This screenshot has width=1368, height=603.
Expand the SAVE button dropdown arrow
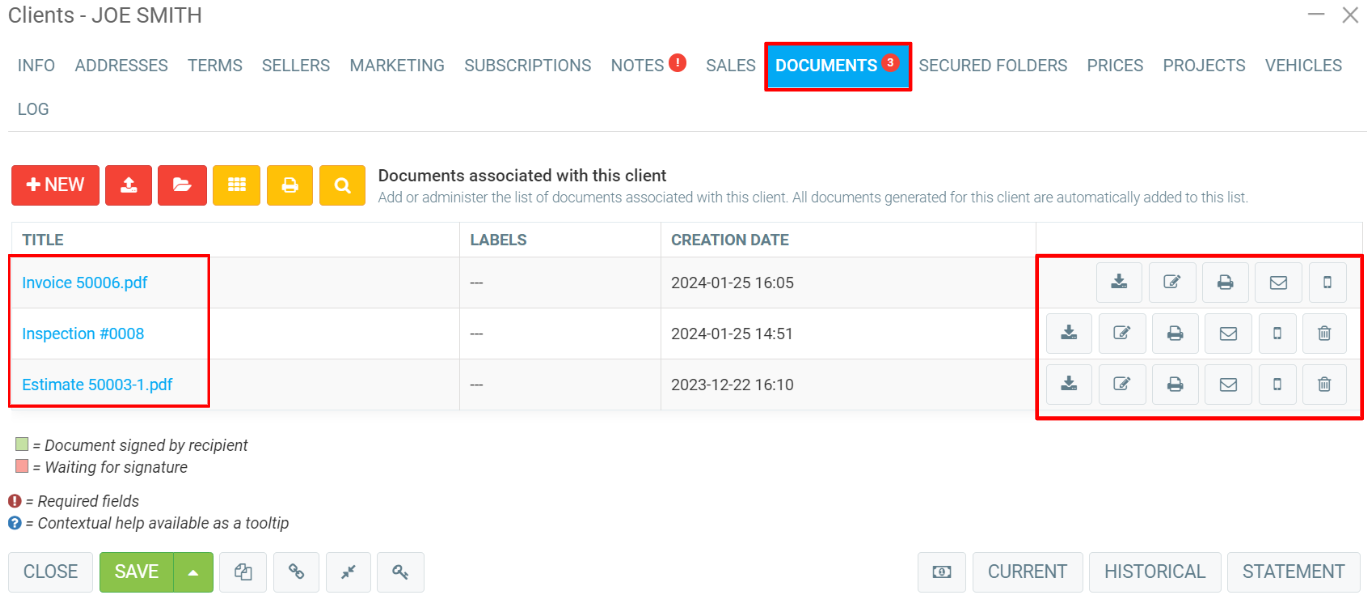tap(193, 572)
